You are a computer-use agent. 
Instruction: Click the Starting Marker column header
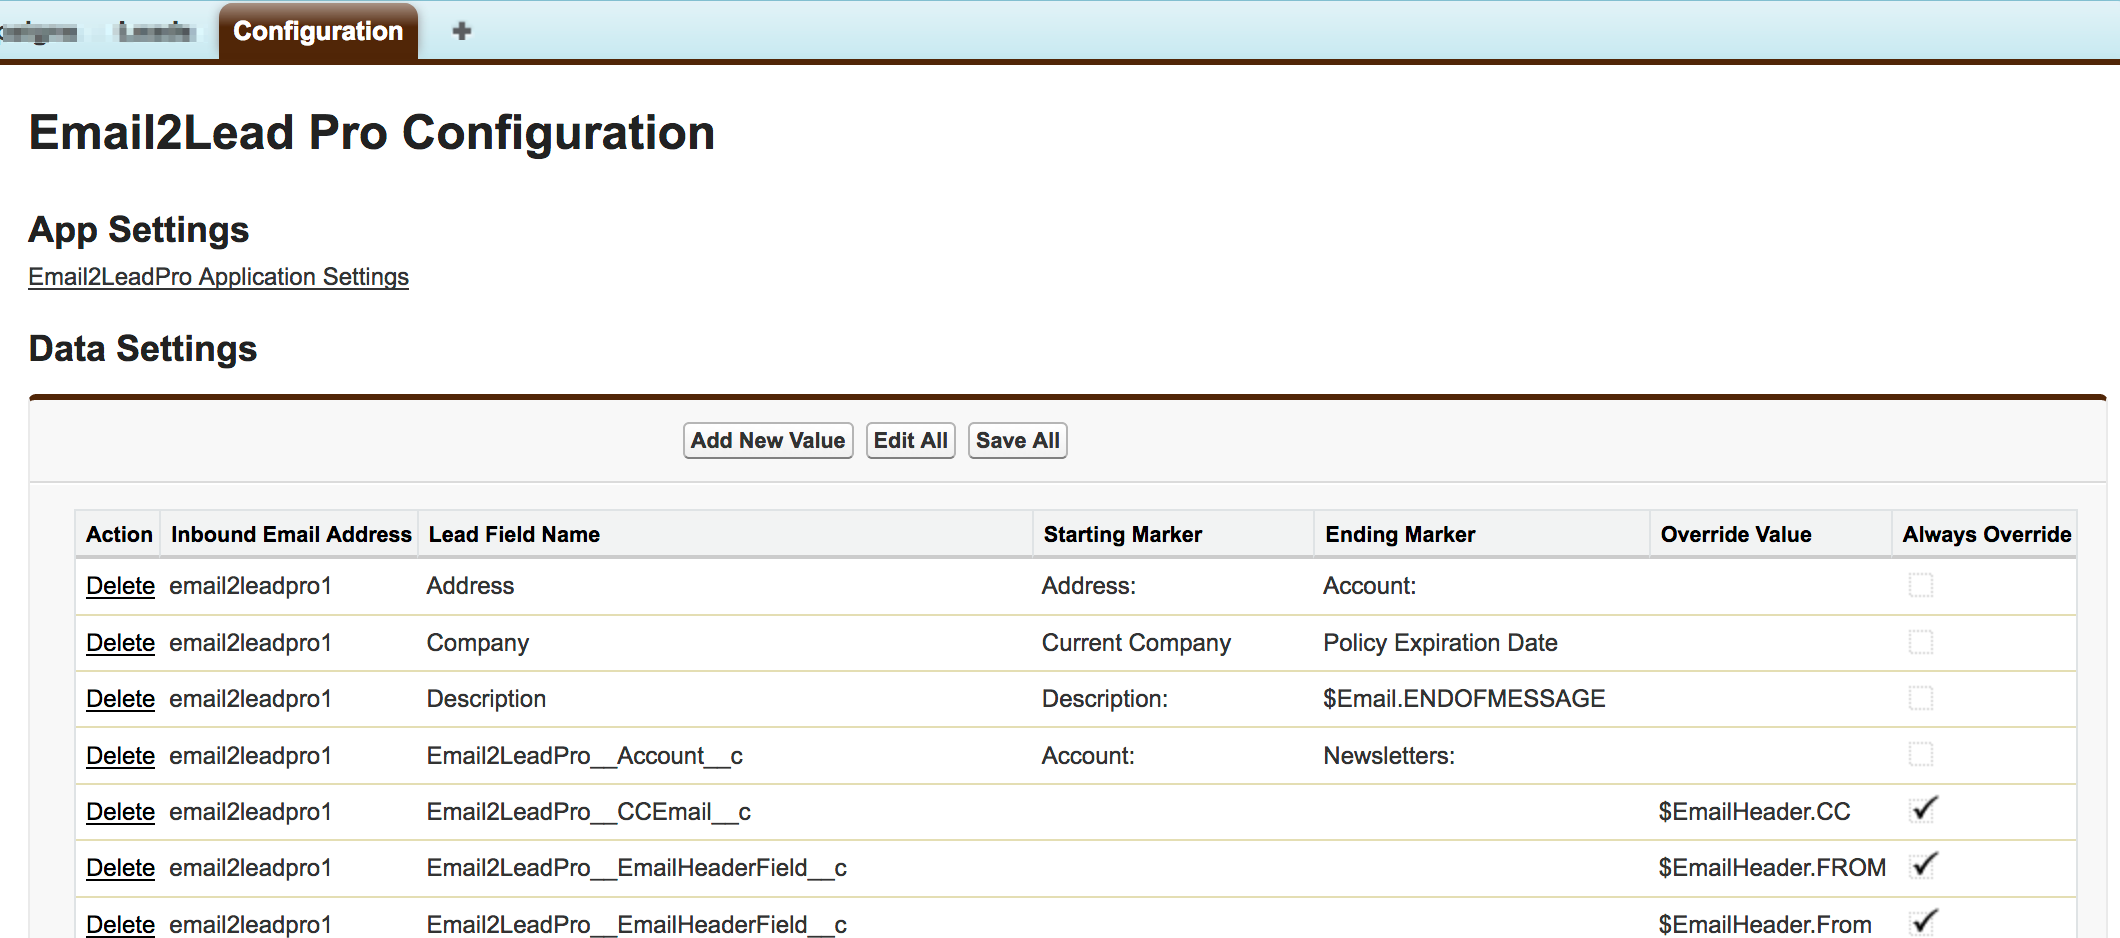1122,534
